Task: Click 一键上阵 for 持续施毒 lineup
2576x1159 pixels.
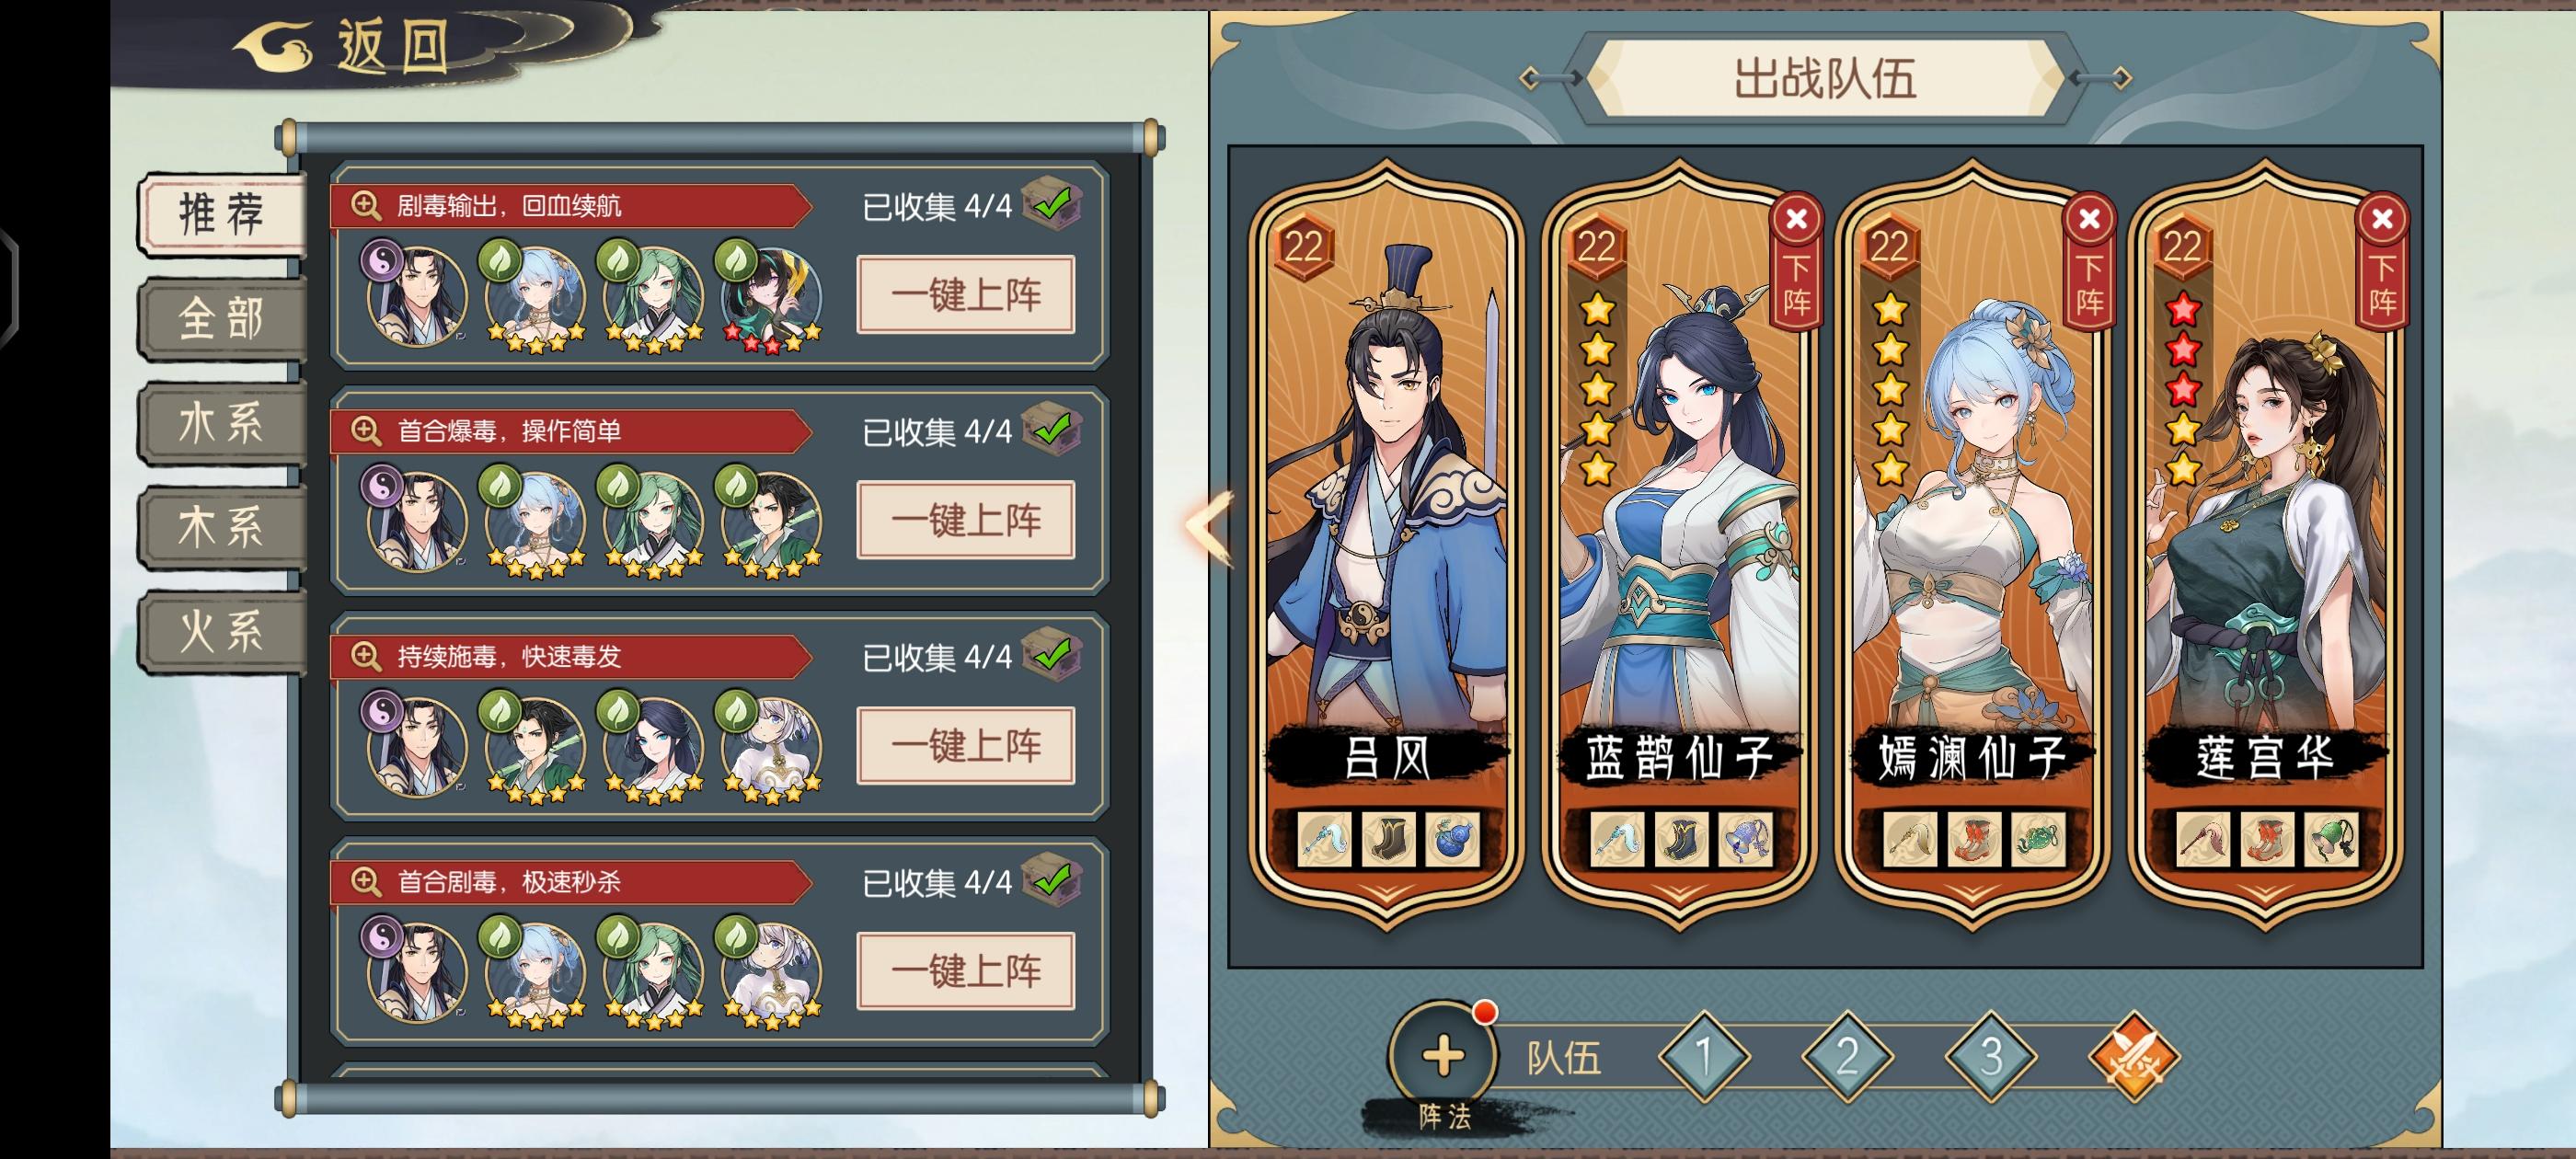Action: click(966, 745)
